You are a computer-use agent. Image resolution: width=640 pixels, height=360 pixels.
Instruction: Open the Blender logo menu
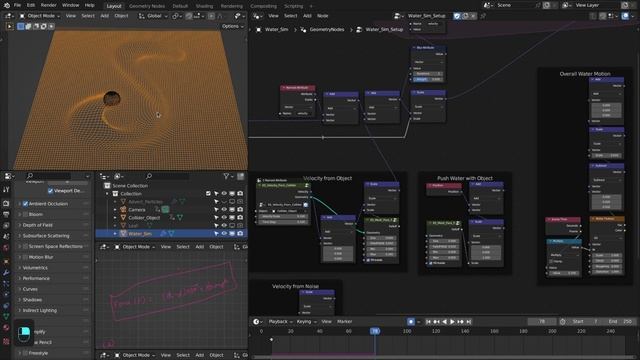point(7,5)
